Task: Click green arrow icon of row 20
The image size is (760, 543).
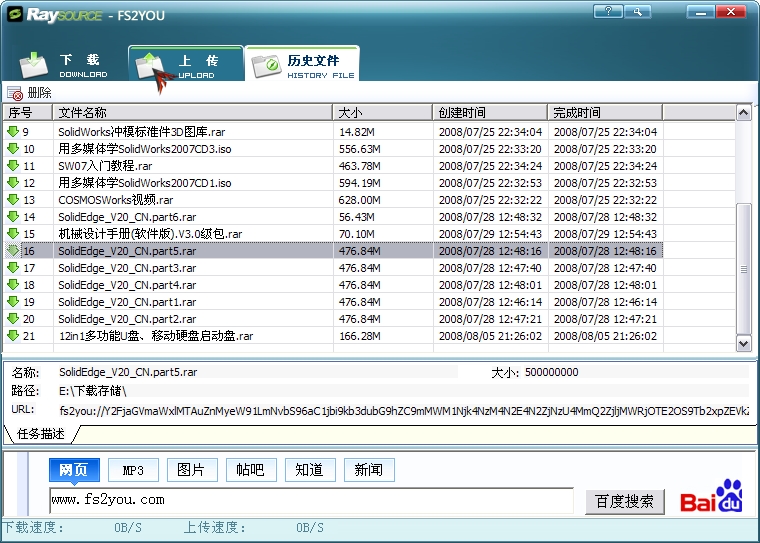Action: tap(13, 319)
